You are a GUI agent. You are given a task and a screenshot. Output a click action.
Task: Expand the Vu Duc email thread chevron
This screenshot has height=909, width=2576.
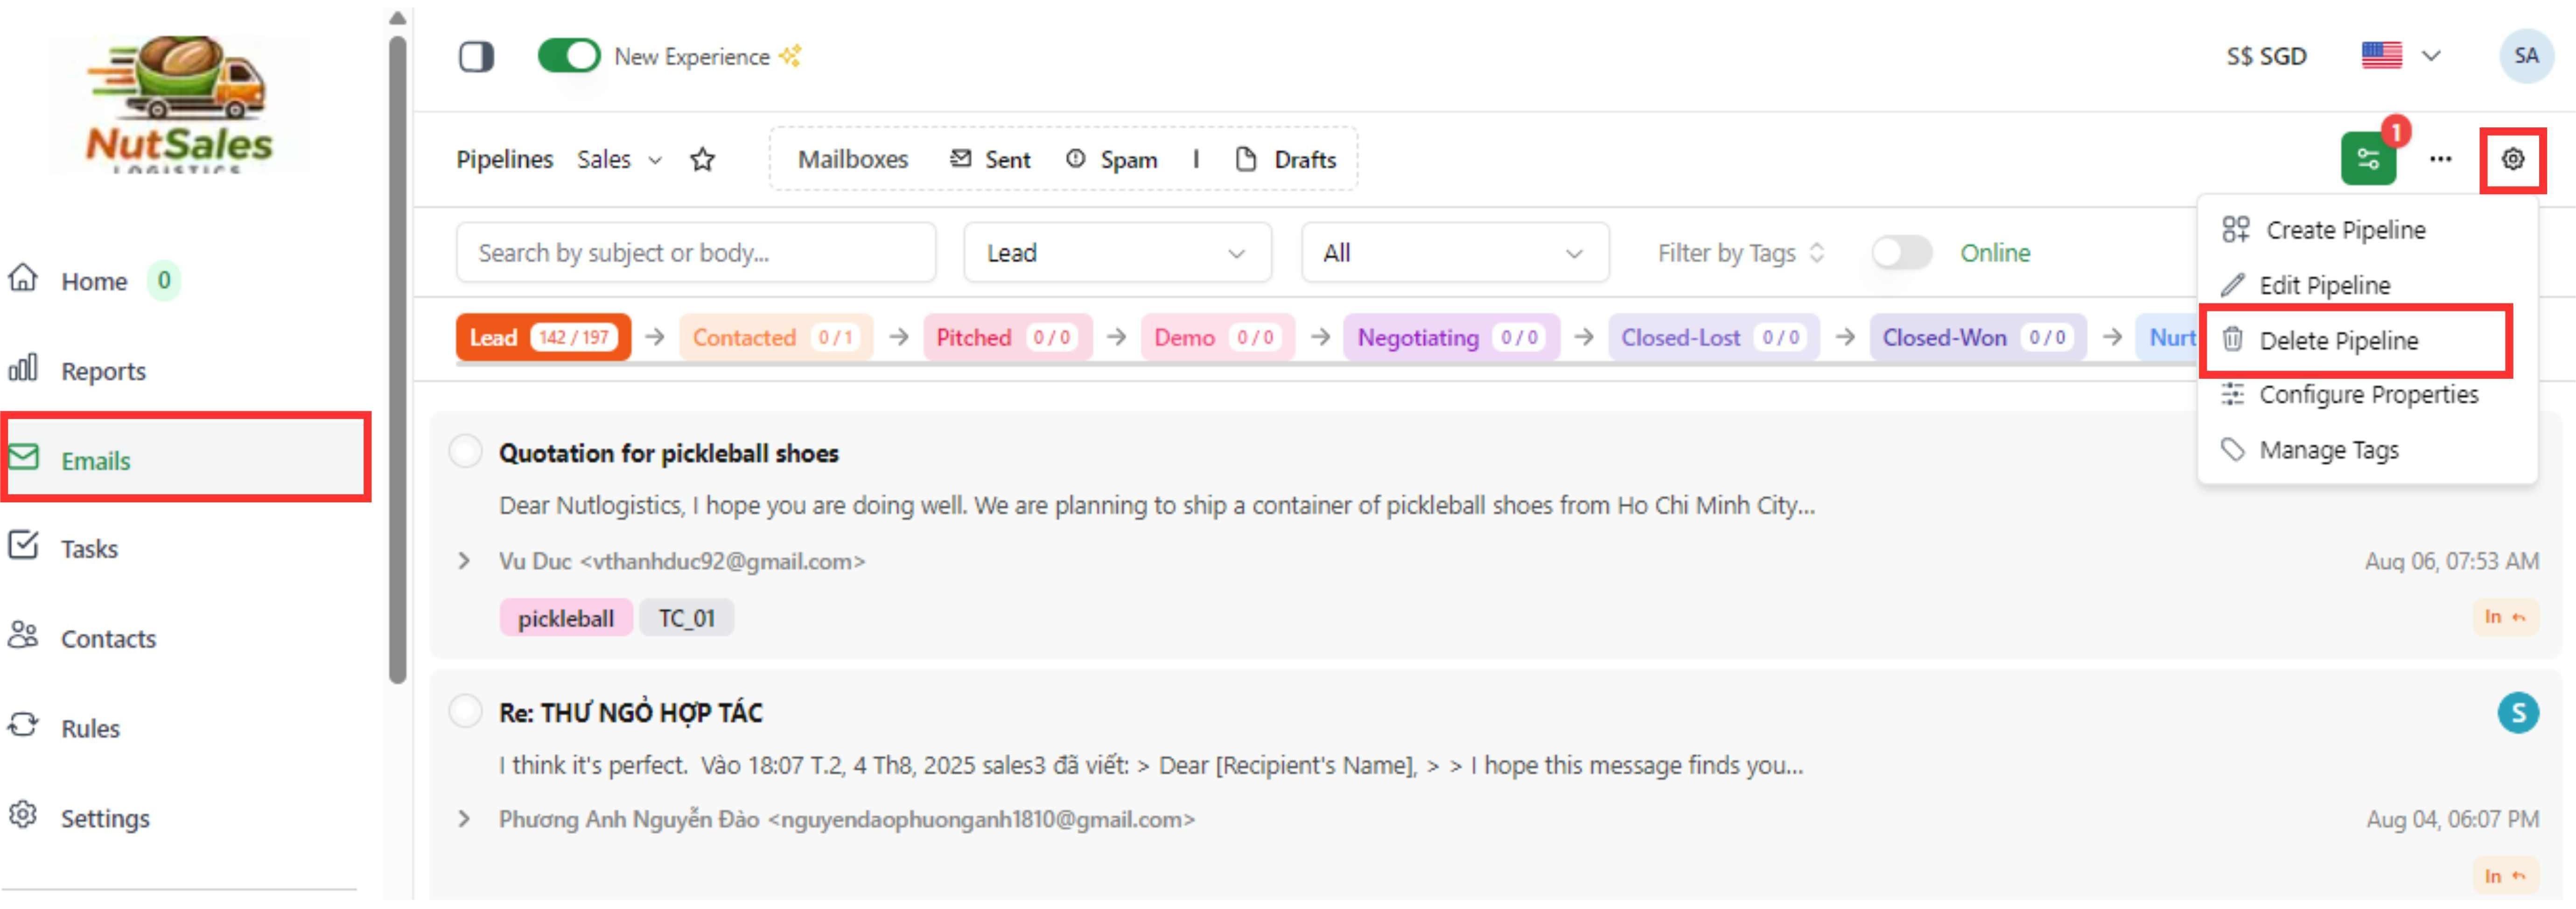pos(463,561)
